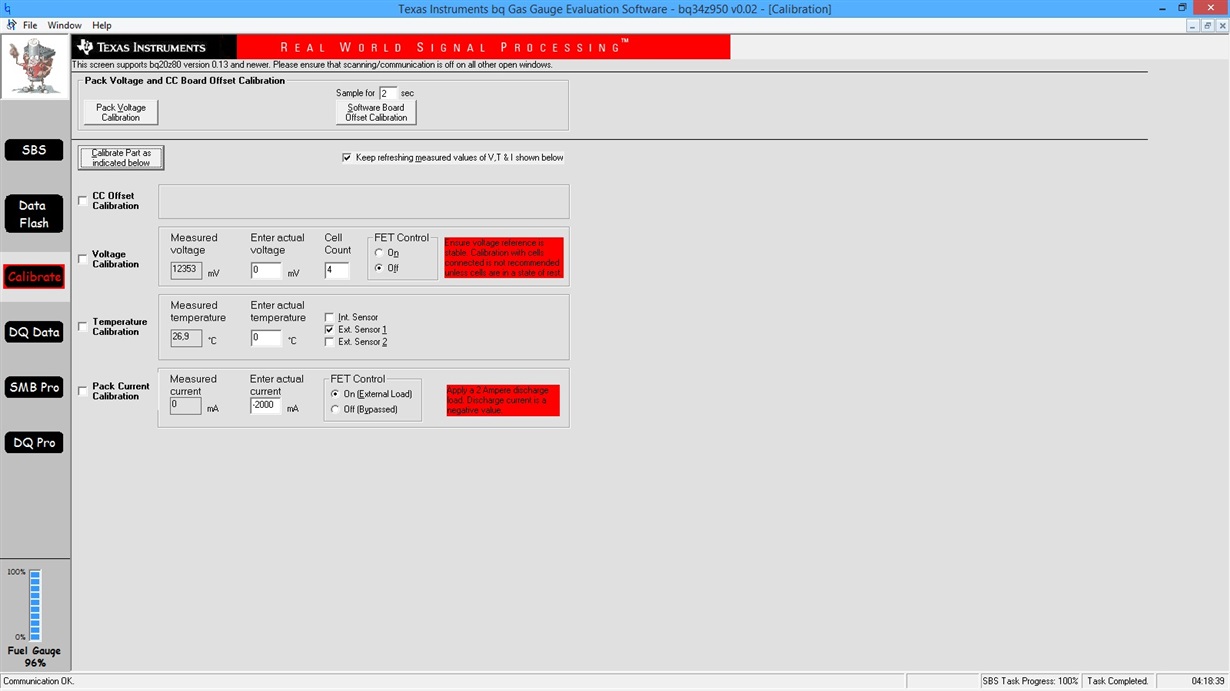Check the Ext. Sensor 2 option

[330, 342]
